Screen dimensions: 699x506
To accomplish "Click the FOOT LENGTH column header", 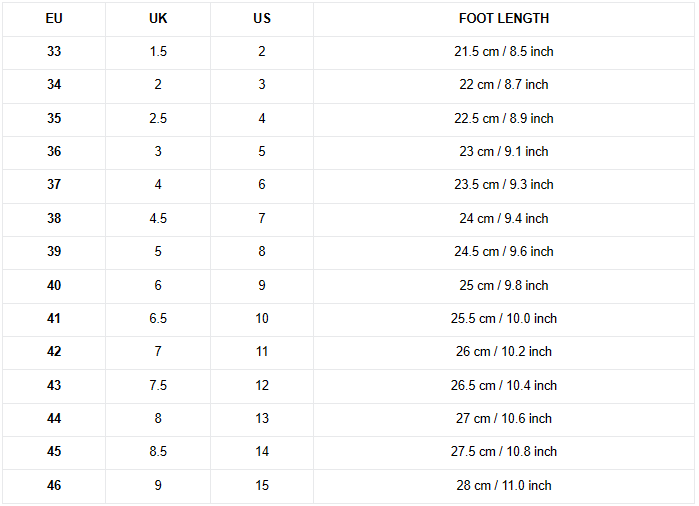I will pos(504,19).
